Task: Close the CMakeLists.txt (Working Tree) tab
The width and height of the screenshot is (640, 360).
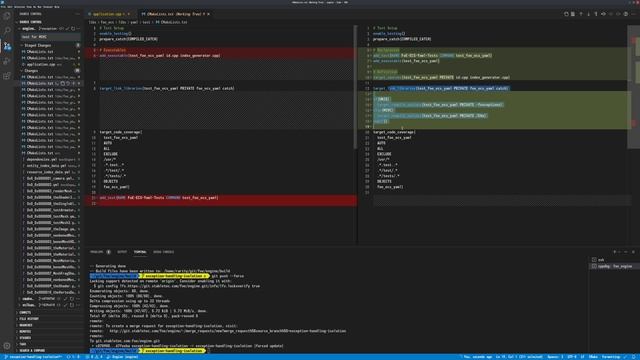Action: pyautogui.click(x=209, y=14)
